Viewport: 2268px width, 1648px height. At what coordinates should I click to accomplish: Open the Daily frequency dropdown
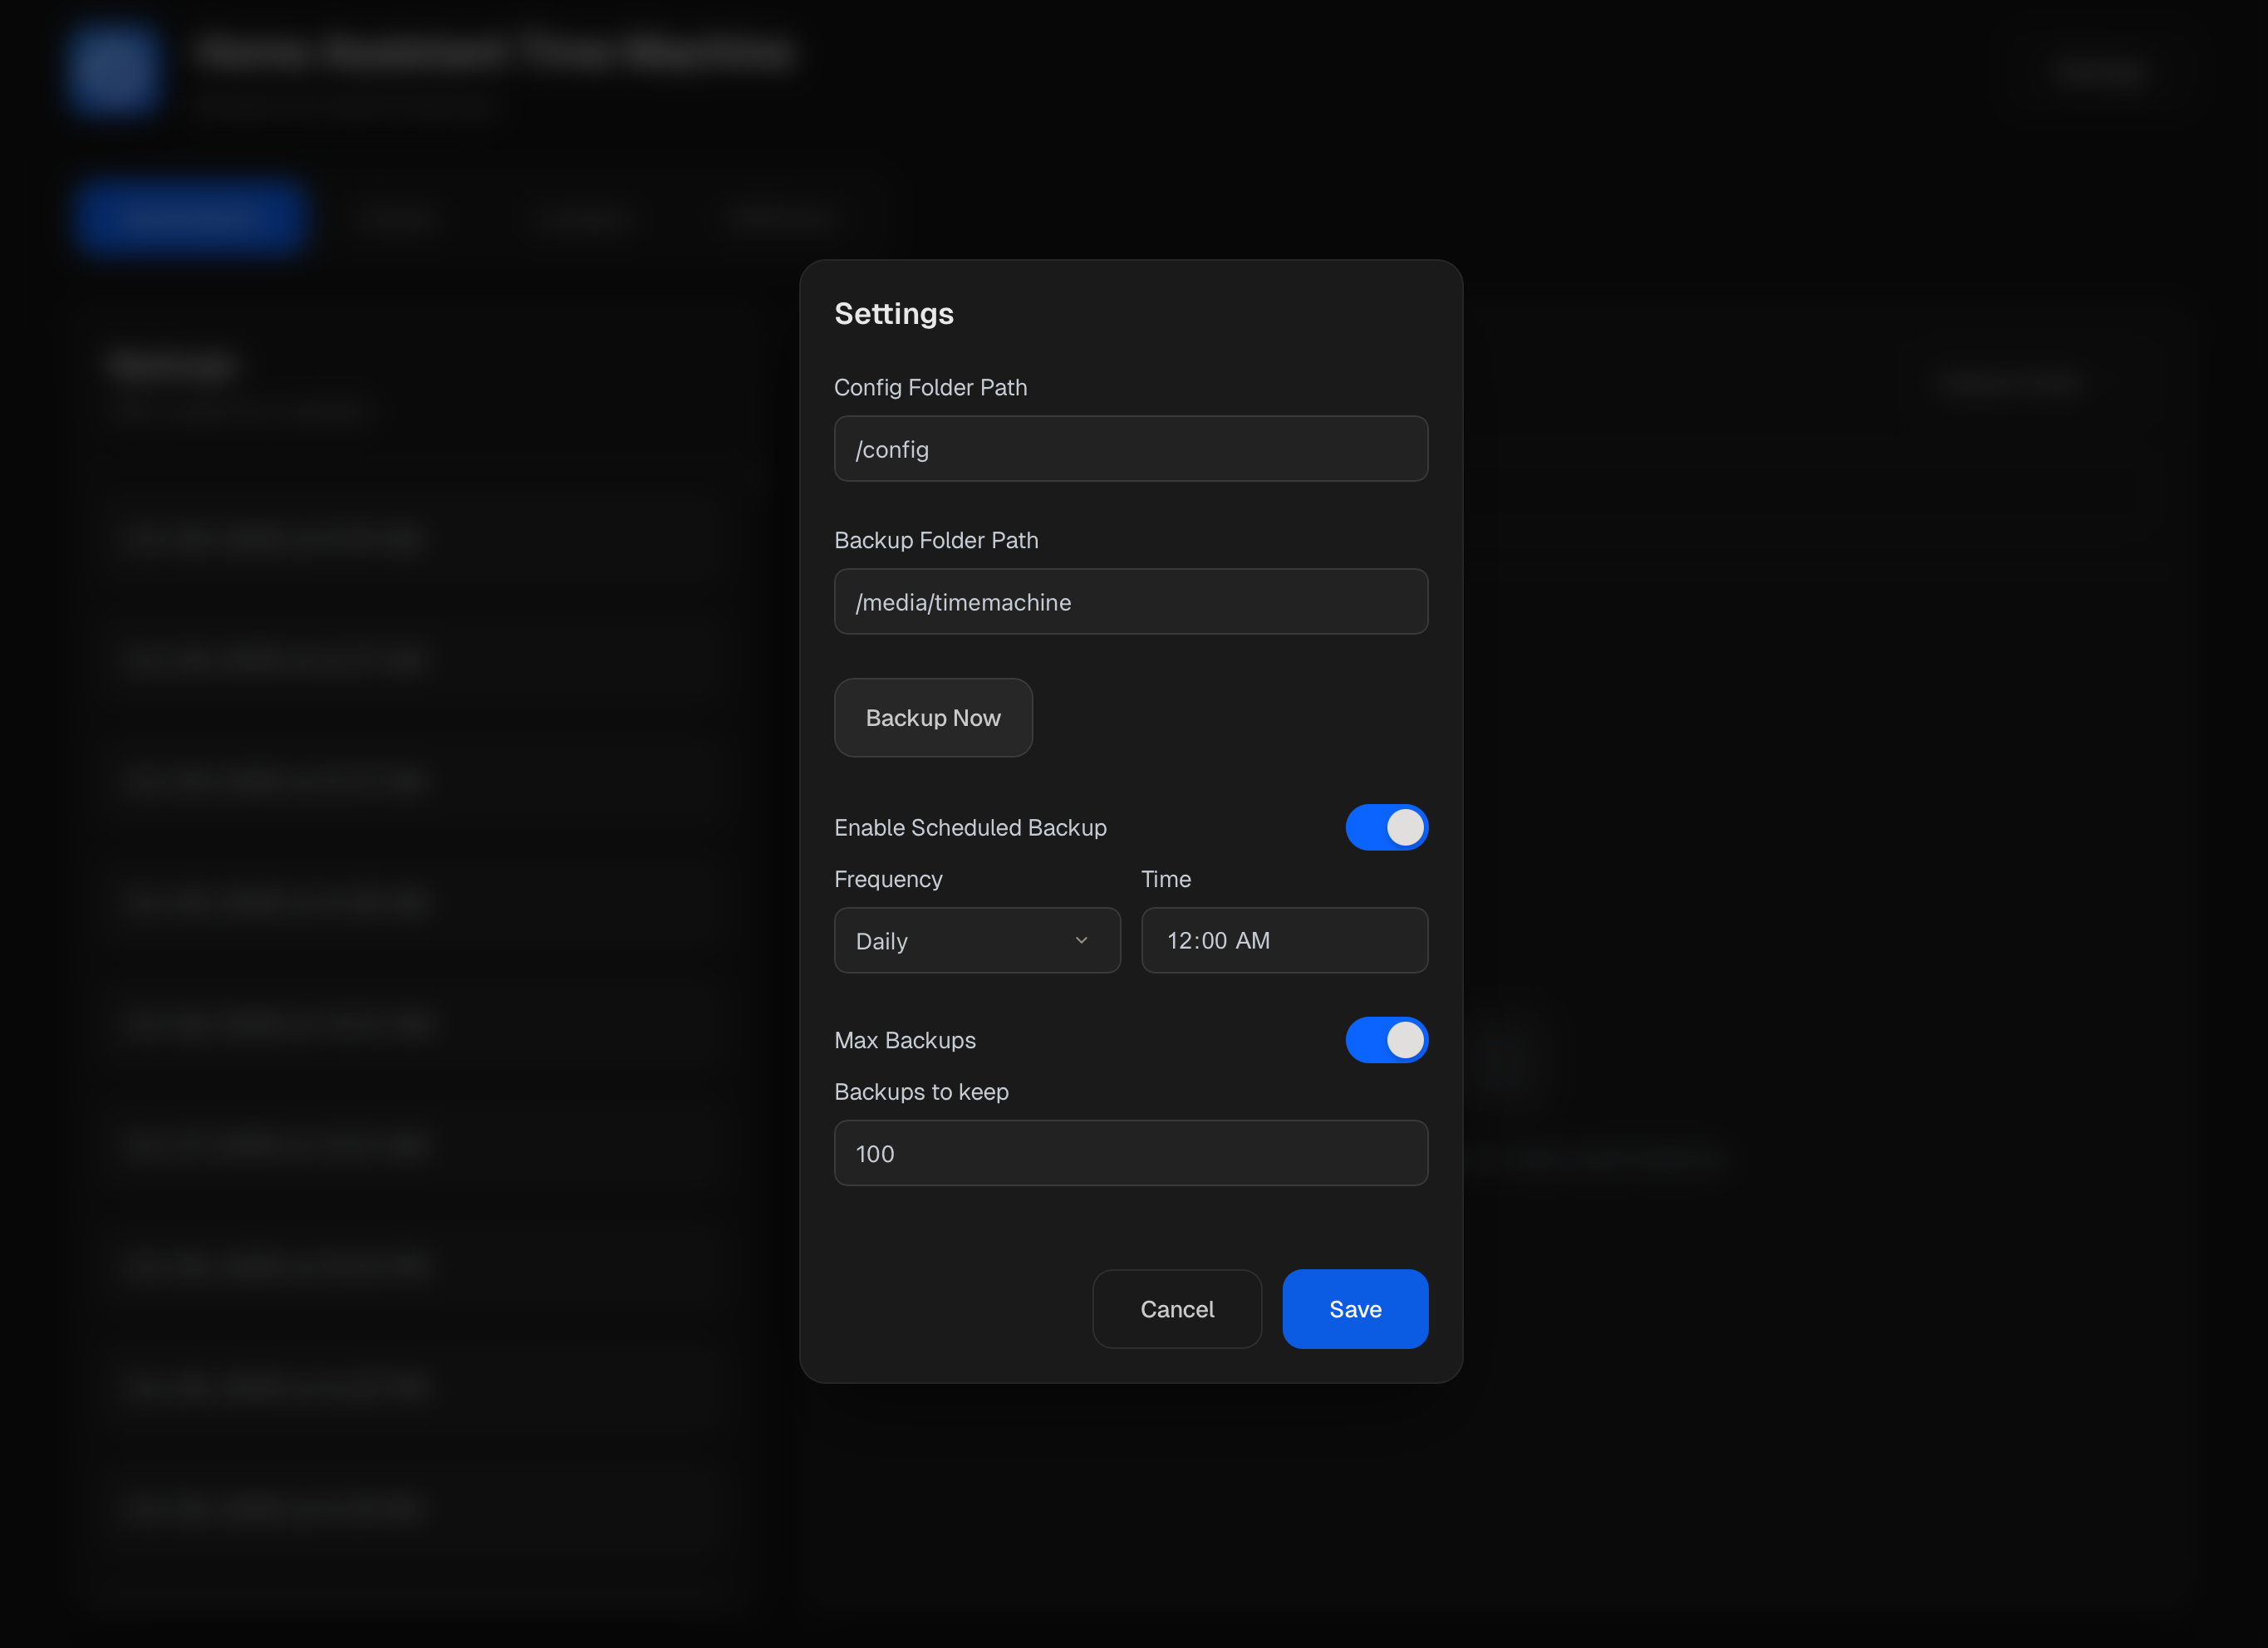pos(976,940)
